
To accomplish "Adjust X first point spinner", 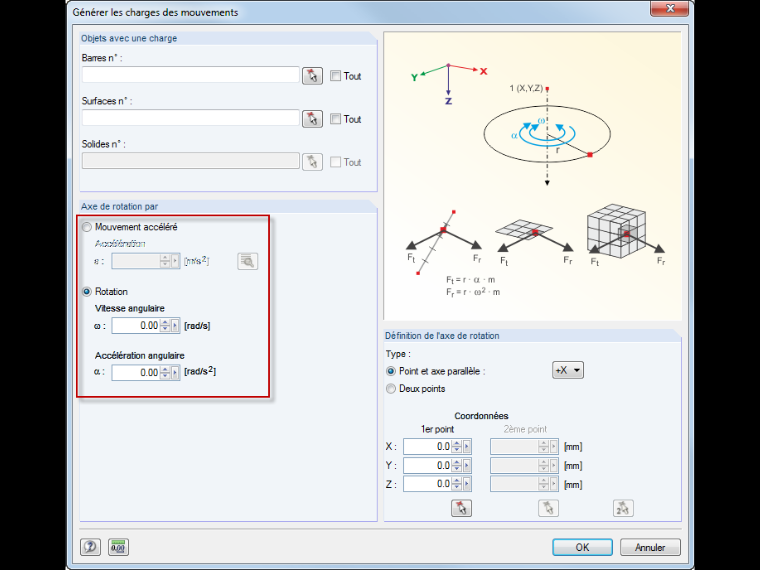I will point(457,446).
